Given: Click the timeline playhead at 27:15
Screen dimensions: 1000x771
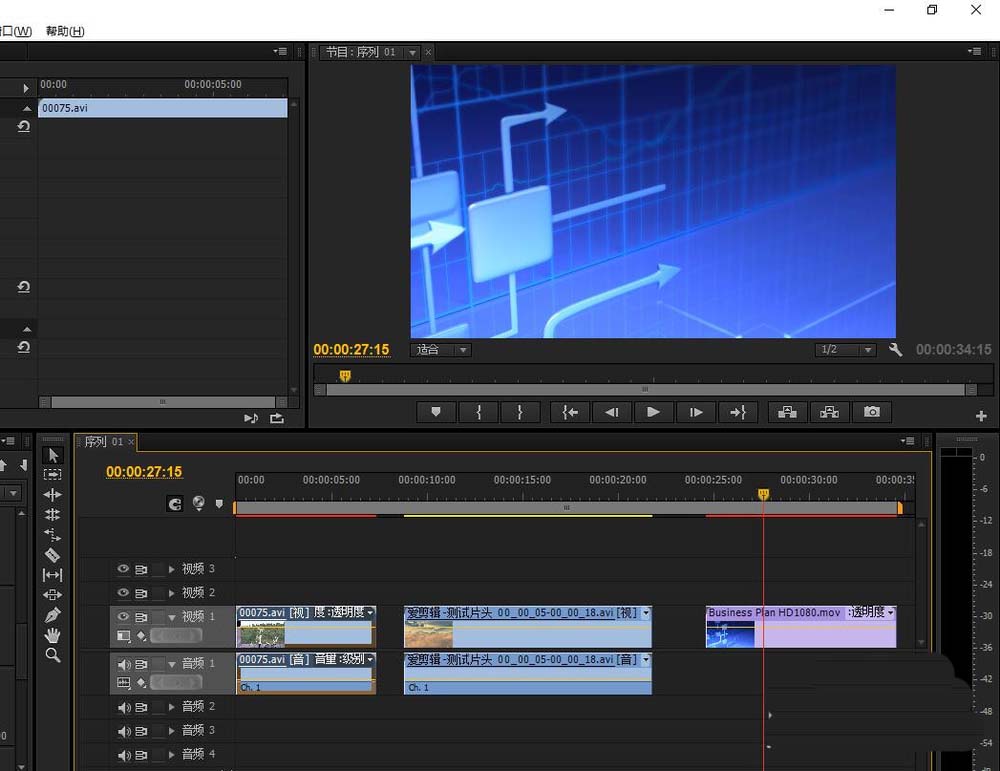Looking at the screenshot, I should click(x=763, y=494).
